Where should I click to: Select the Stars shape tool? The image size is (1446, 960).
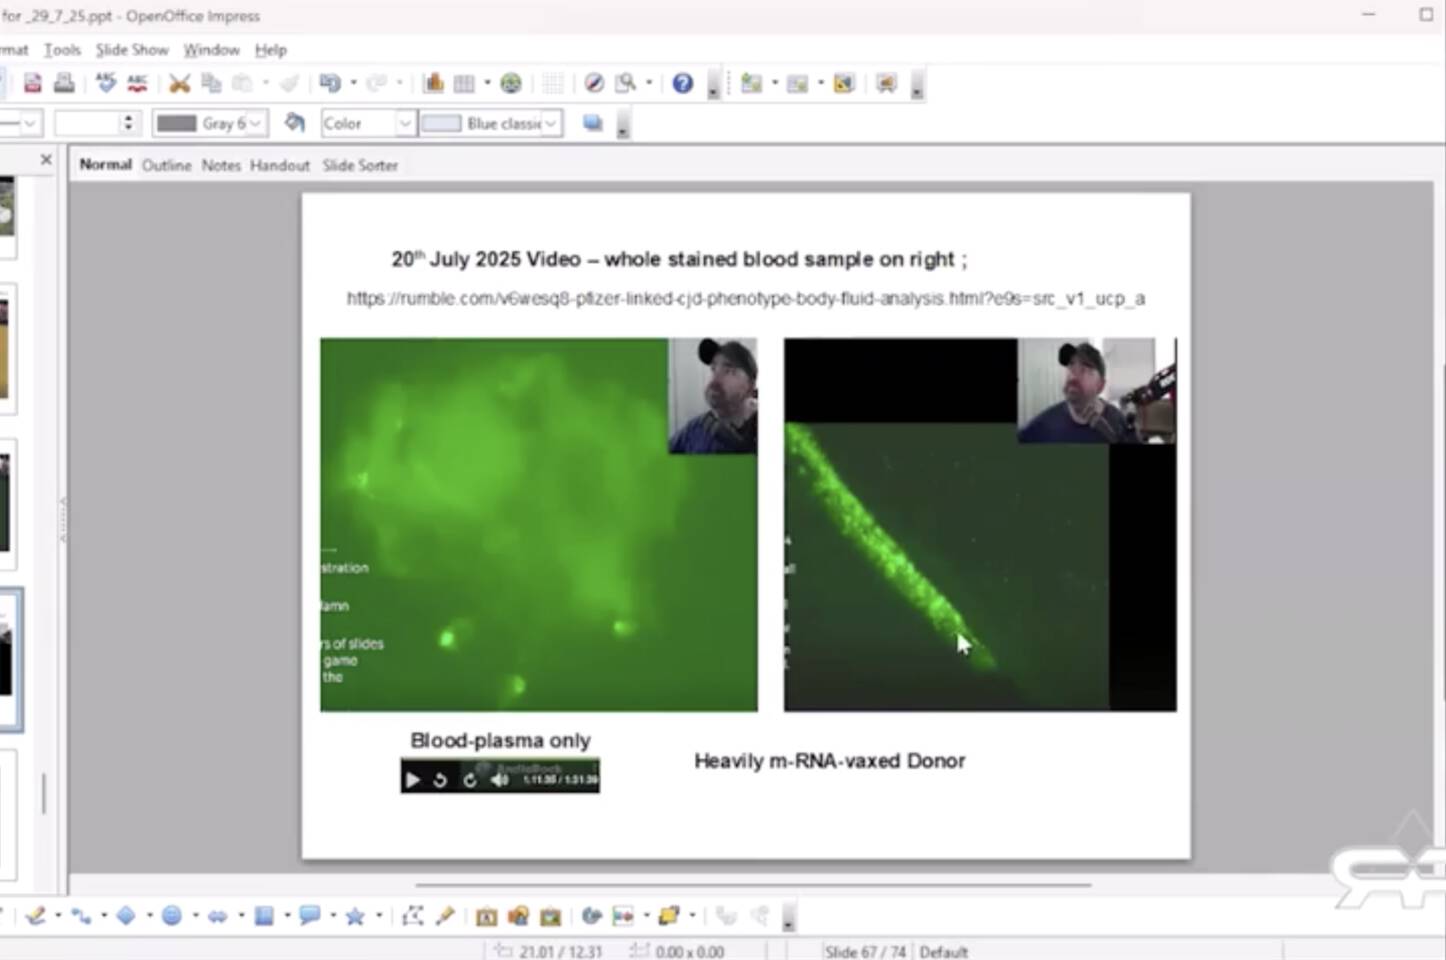pos(355,915)
